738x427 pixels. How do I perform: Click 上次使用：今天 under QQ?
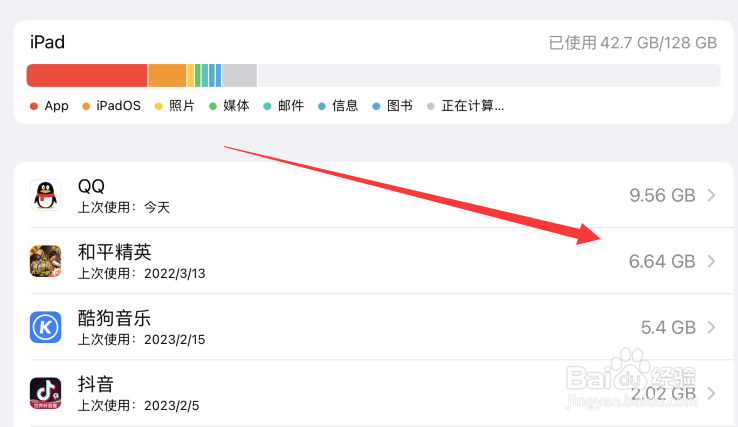pyautogui.click(x=124, y=207)
